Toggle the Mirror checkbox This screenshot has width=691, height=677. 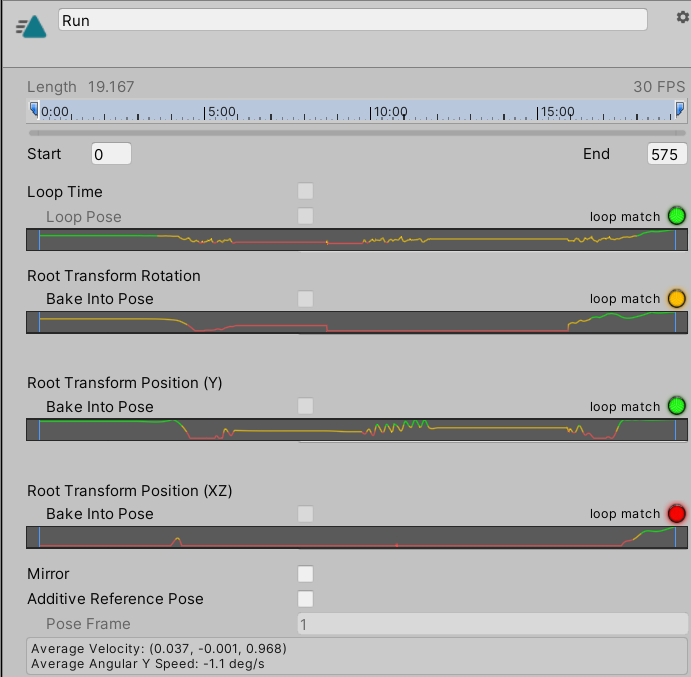[305, 574]
